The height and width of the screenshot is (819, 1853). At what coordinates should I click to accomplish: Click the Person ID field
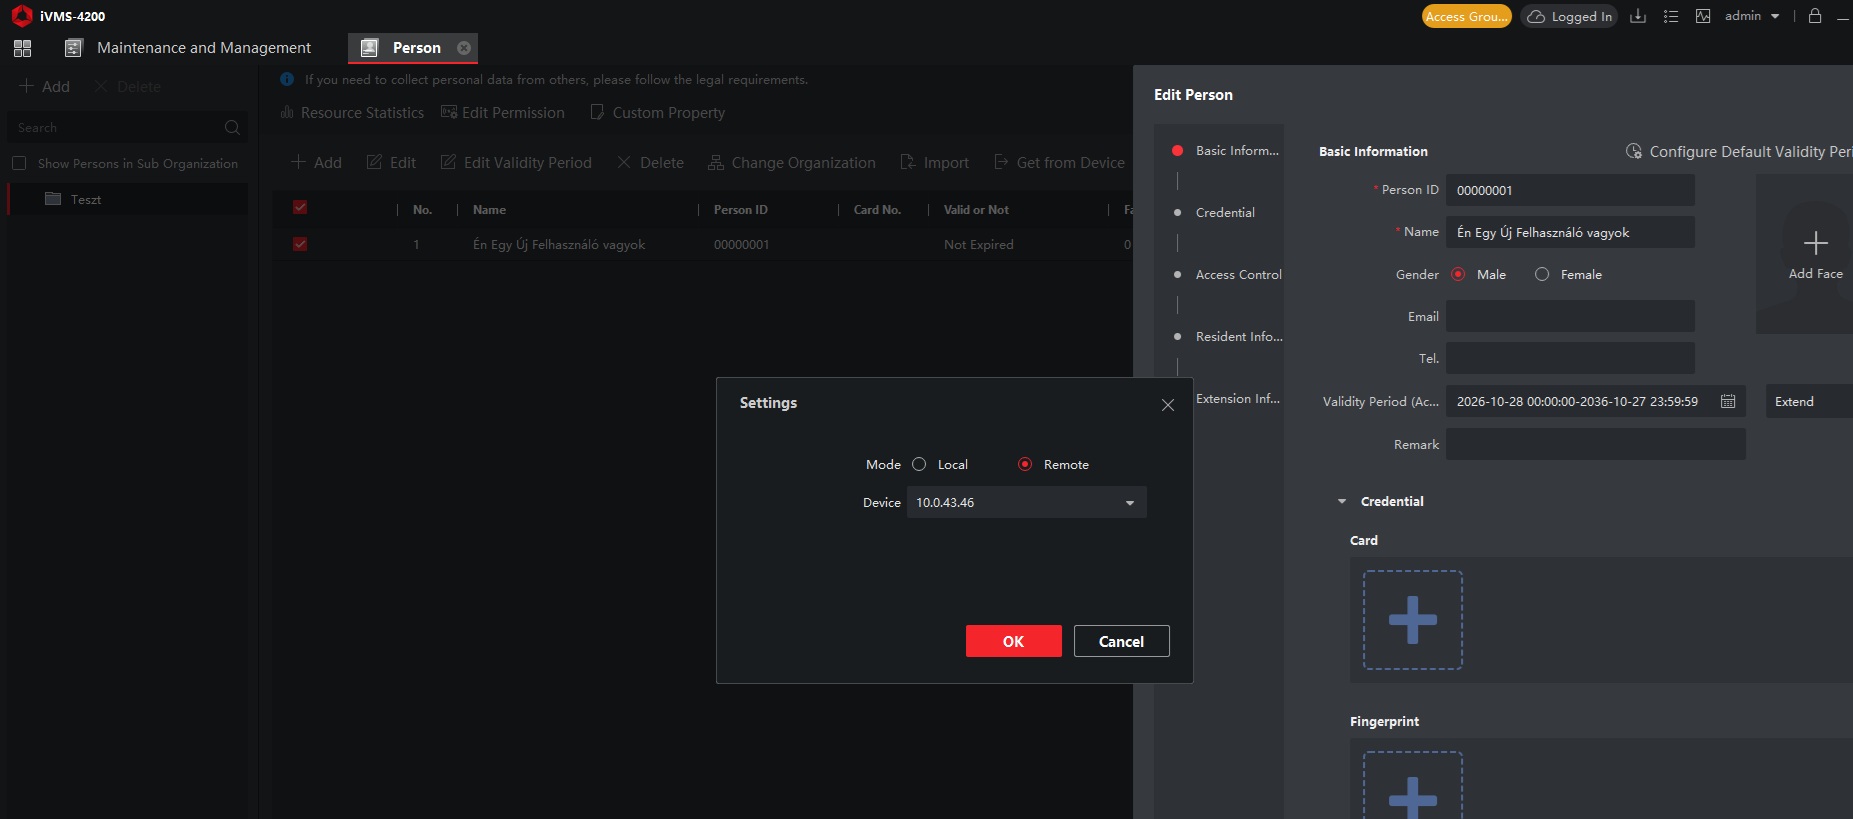(1570, 190)
